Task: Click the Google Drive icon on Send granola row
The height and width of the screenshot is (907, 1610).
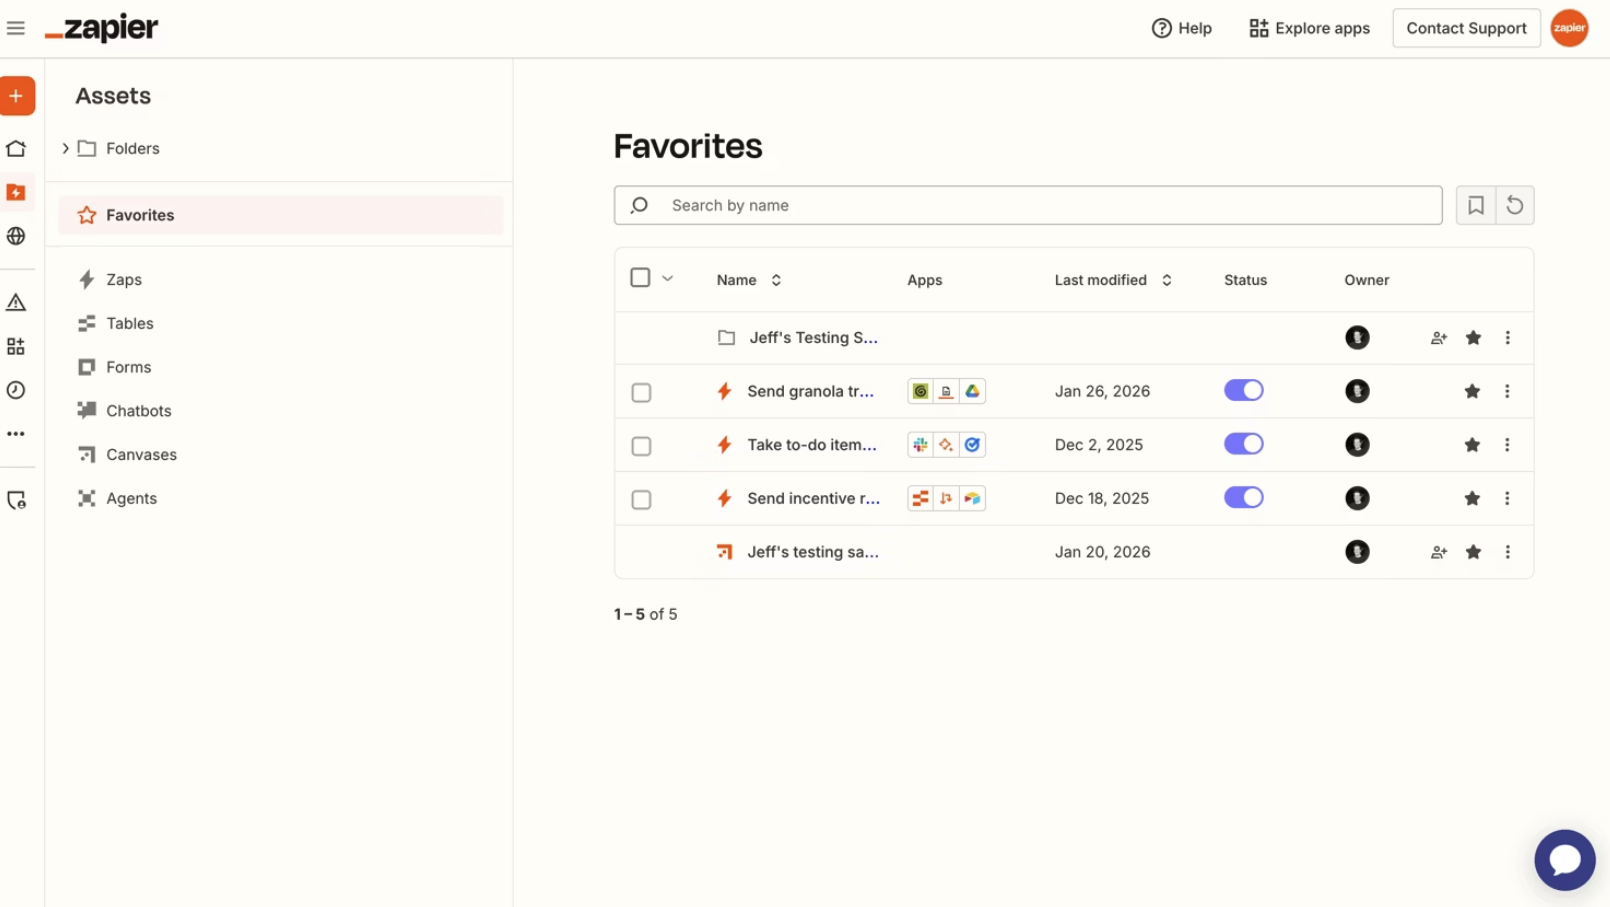Action: [973, 391]
